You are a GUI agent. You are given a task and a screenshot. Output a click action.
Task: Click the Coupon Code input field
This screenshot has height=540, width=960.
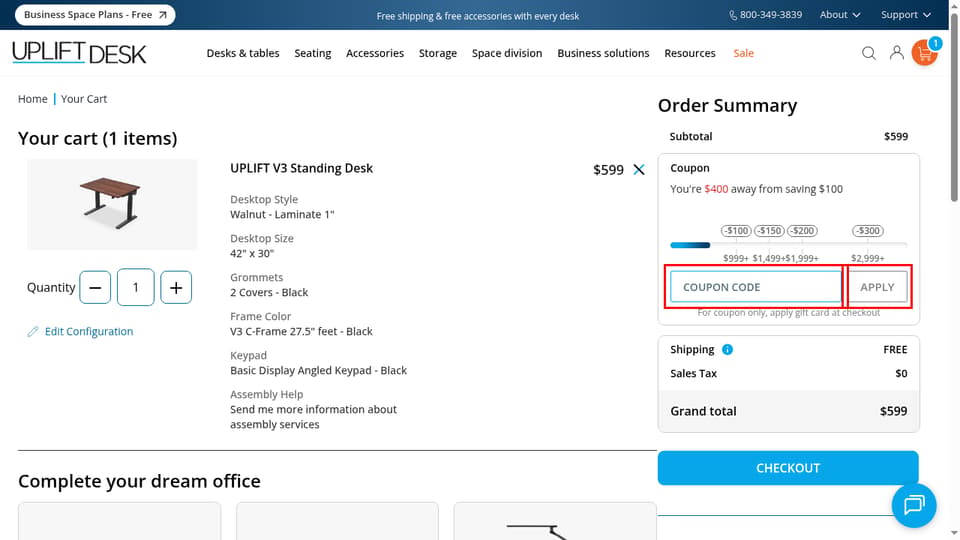click(756, 287)
